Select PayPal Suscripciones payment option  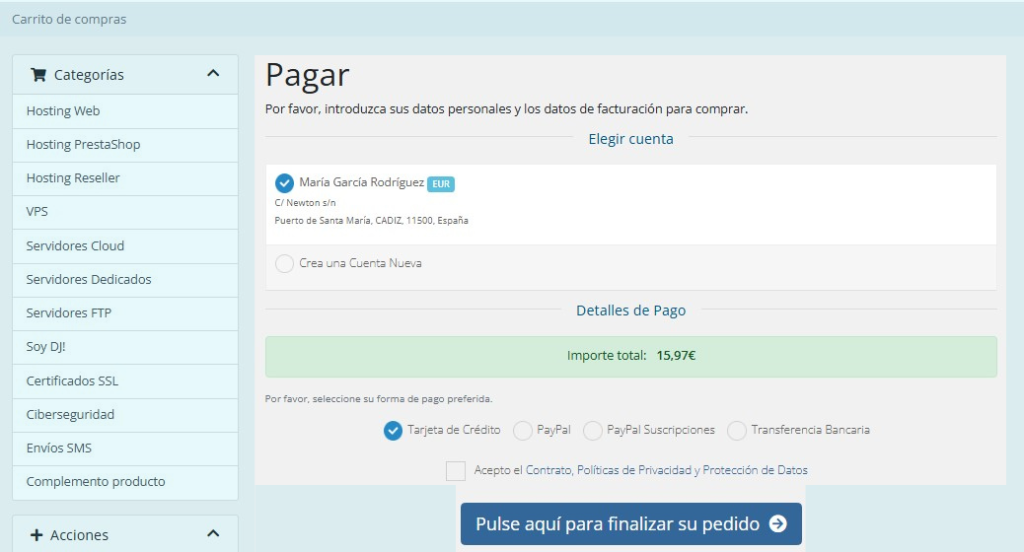592,430
